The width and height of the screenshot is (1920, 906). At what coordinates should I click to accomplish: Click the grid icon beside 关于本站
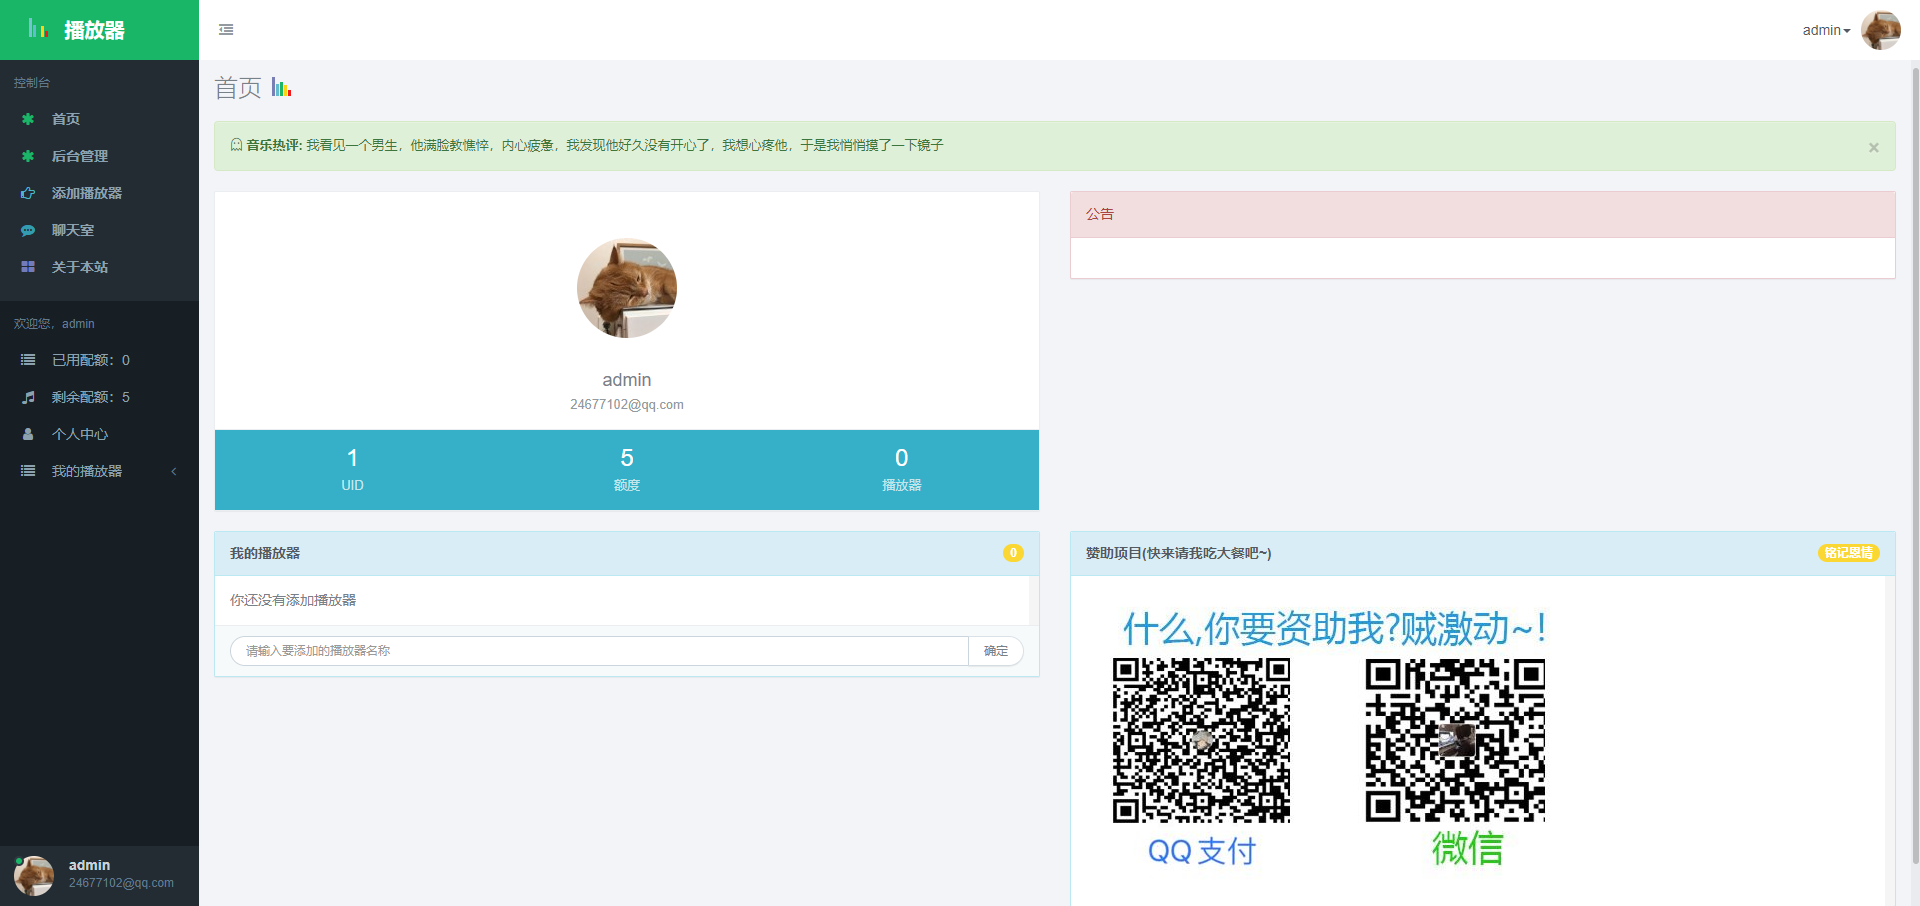tap(28, 267)
